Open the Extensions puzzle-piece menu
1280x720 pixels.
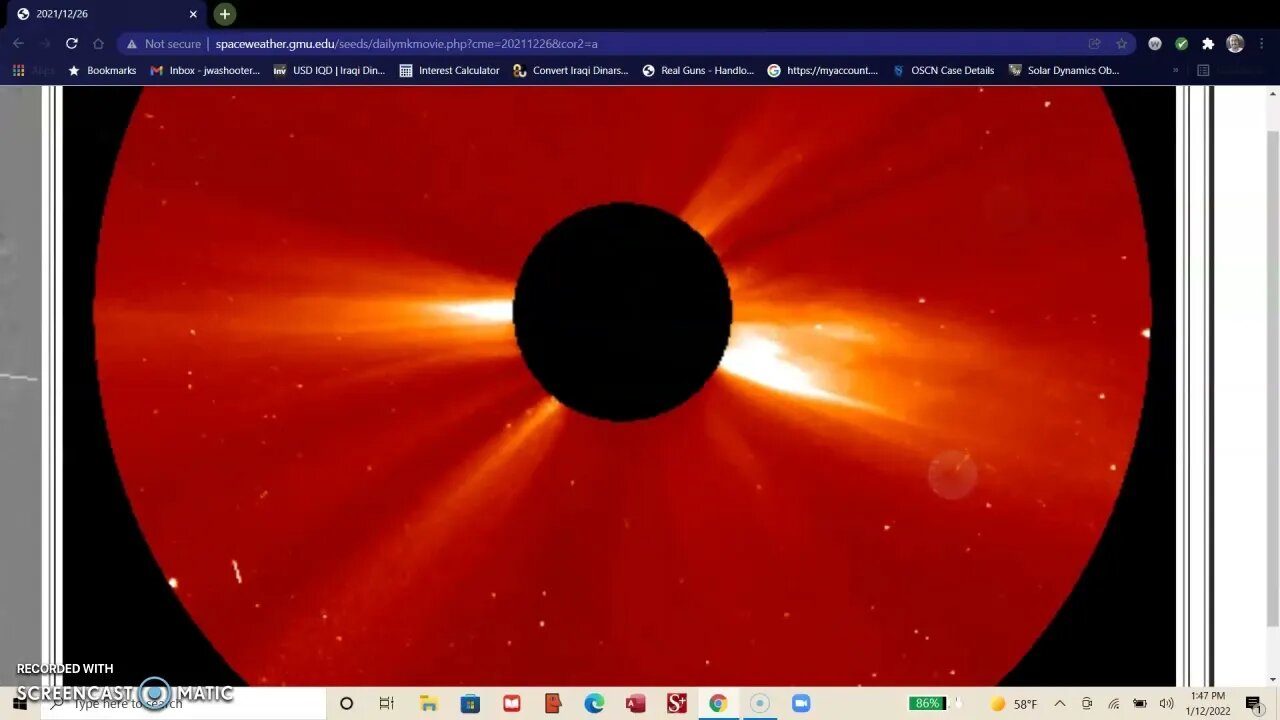click(x=1208, y=44)
